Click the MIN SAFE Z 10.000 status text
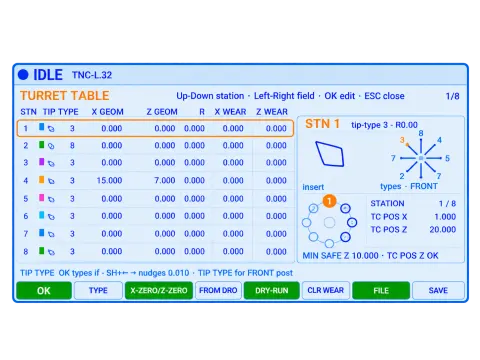Image resolution: width=480 pixels, height=360 pixels. pyautogui.click(x=341, y=256)
